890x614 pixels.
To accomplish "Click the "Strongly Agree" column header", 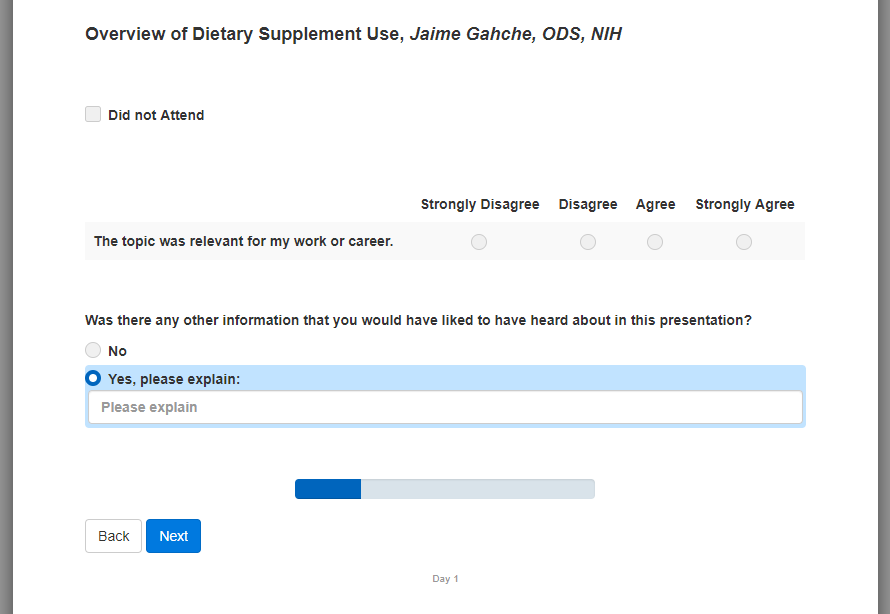I will click(x=745, y=204).
